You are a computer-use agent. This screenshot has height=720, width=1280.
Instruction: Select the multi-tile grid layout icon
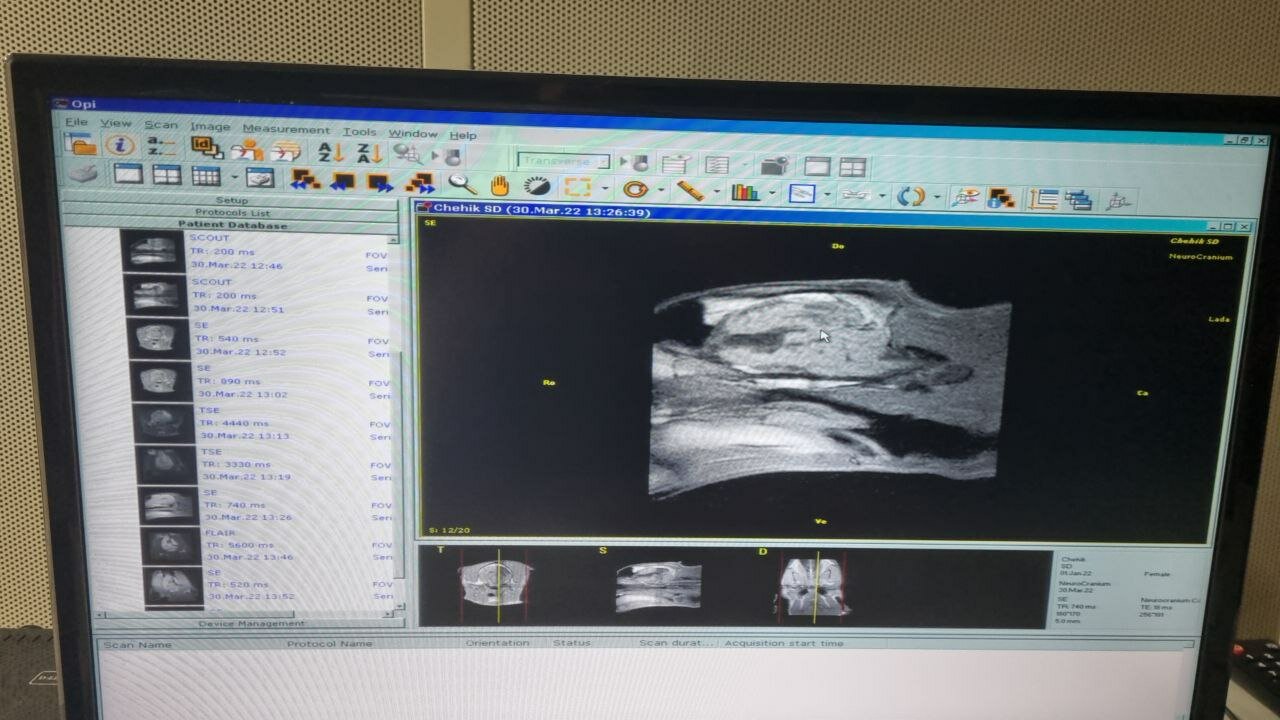tap(206, 176)
